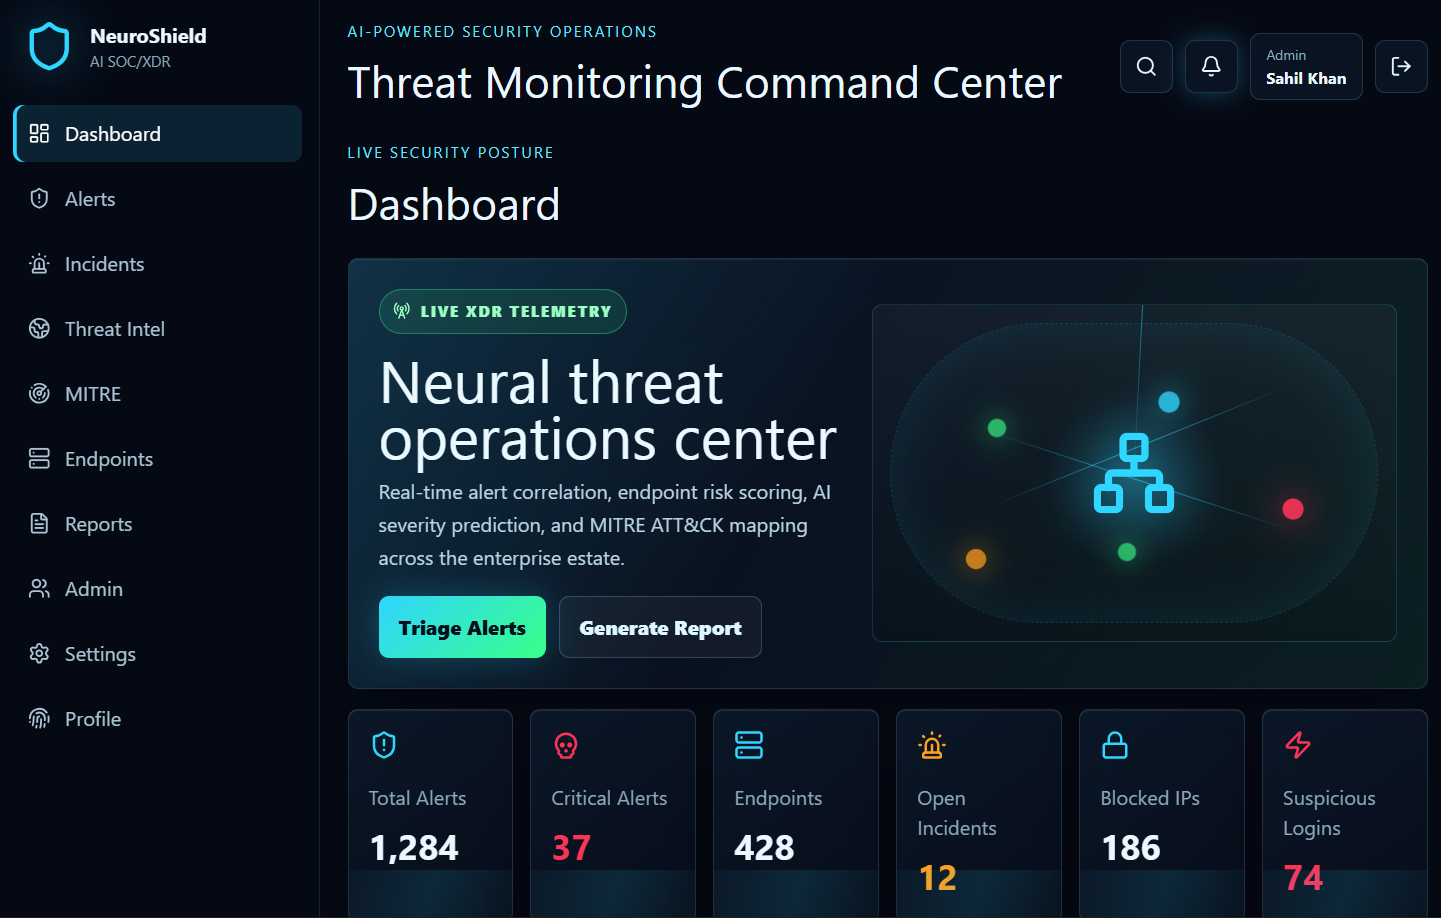Click the Threat Intel icon in sidebar
The image size is (1441, 918).
click(39, 329)
